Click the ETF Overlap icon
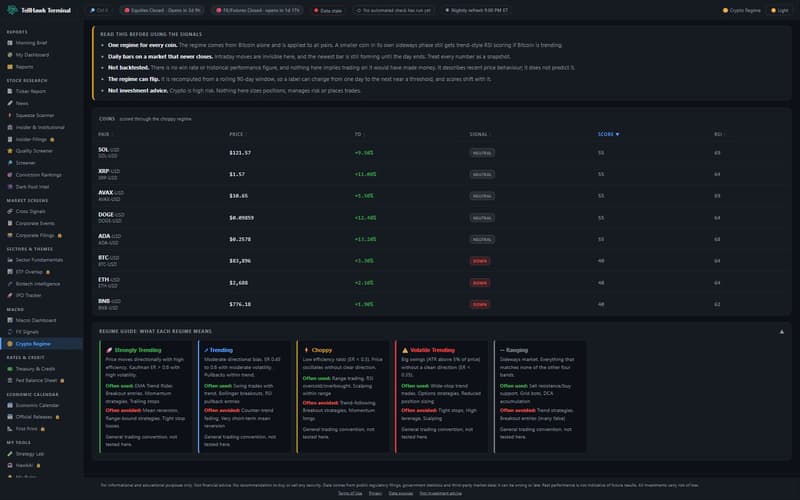Viewport: 800px width, 500px height. (10, 272)
